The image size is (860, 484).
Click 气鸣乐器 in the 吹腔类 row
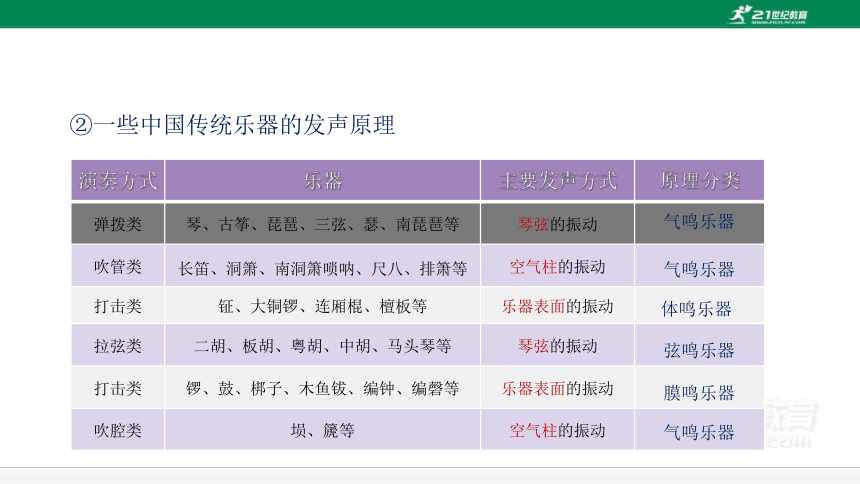(x=699, y=432)
